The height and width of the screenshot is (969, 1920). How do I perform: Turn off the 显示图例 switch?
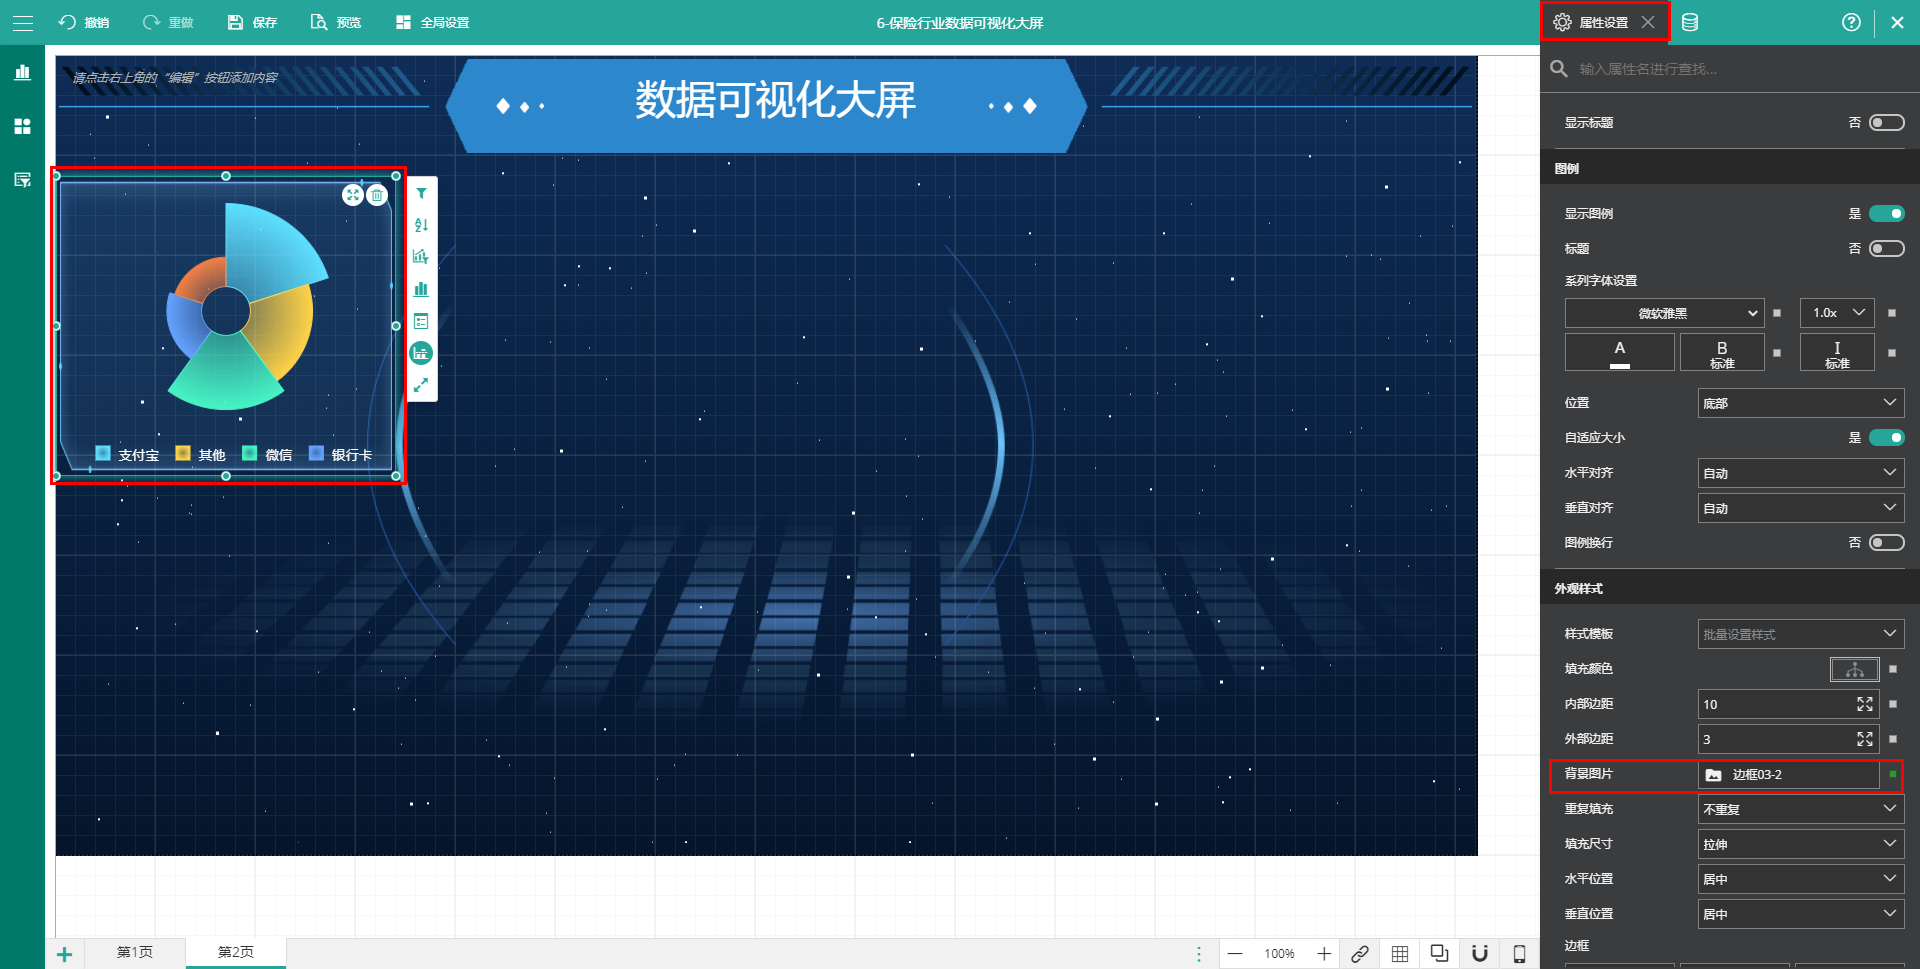point(1886,214)
